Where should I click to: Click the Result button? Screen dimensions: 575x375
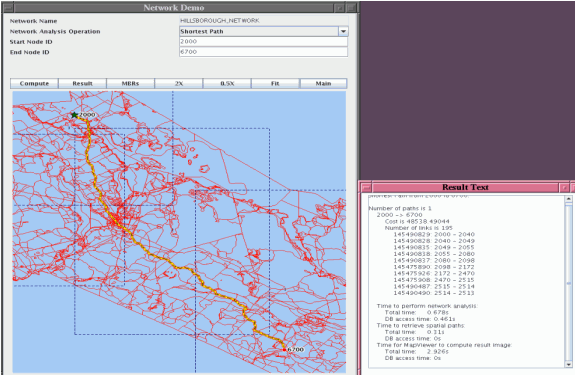click(x=83, y=84)
